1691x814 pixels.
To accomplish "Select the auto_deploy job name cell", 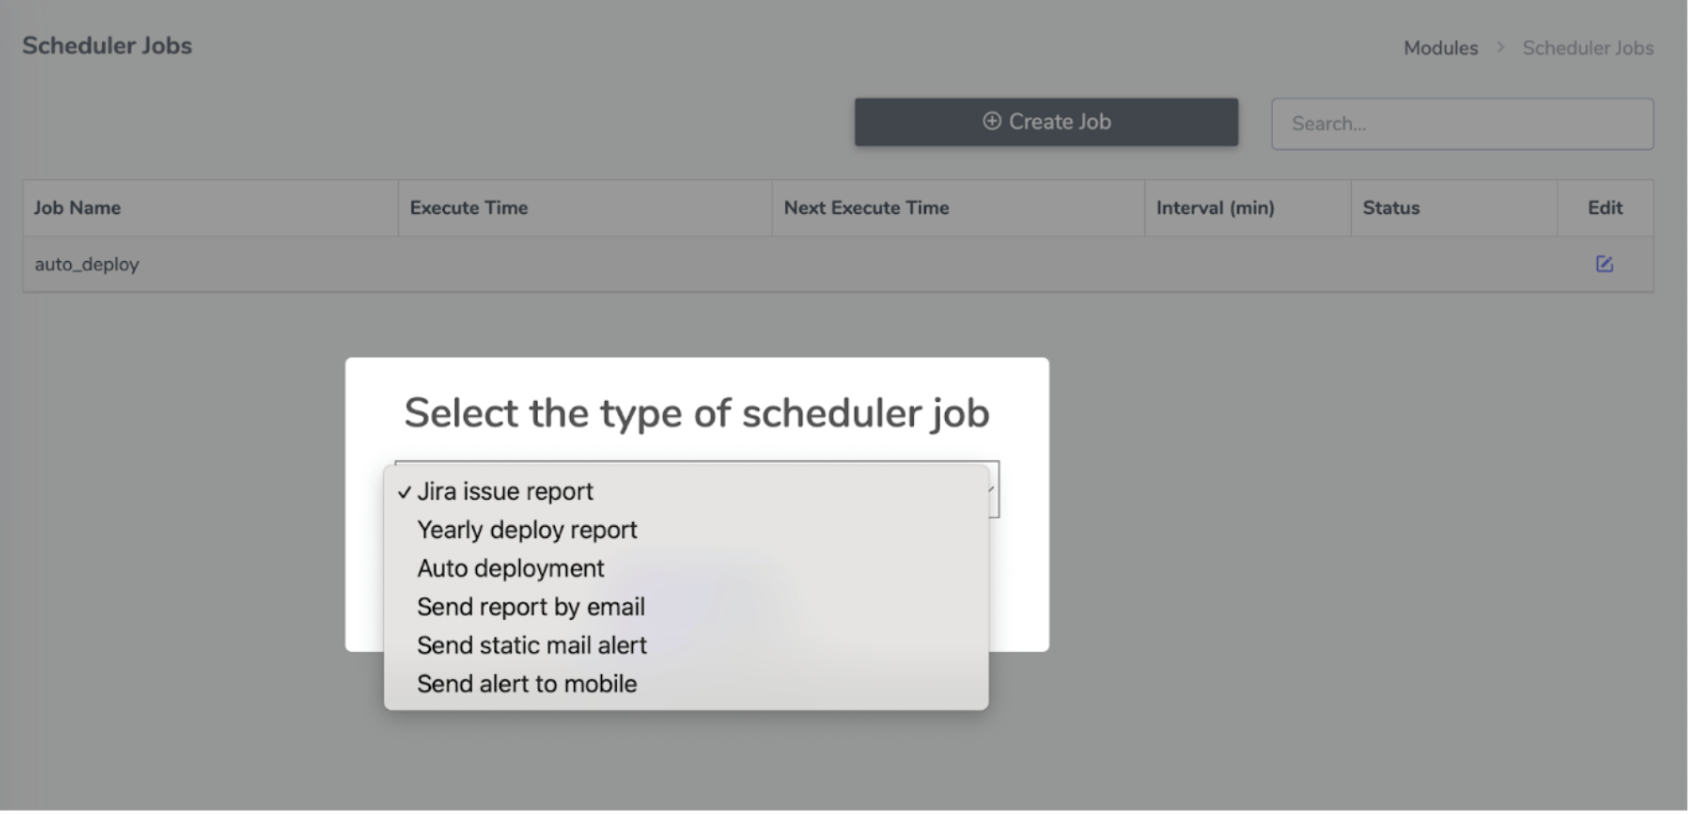I will click(87, 265).
